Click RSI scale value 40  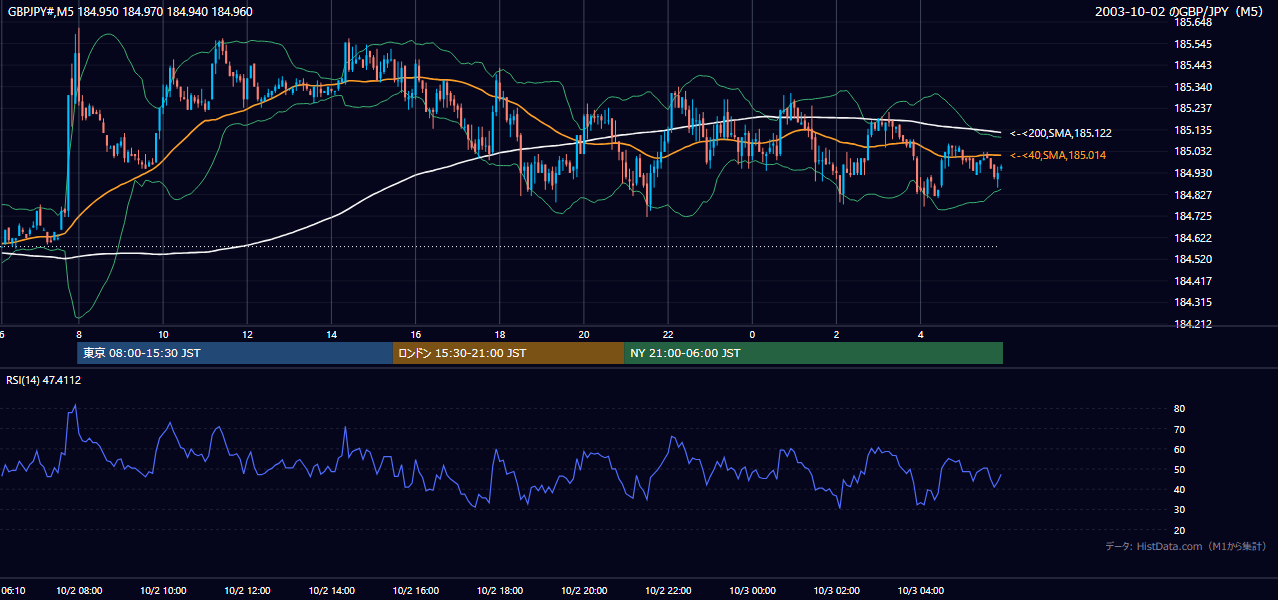click(1180, 489)
